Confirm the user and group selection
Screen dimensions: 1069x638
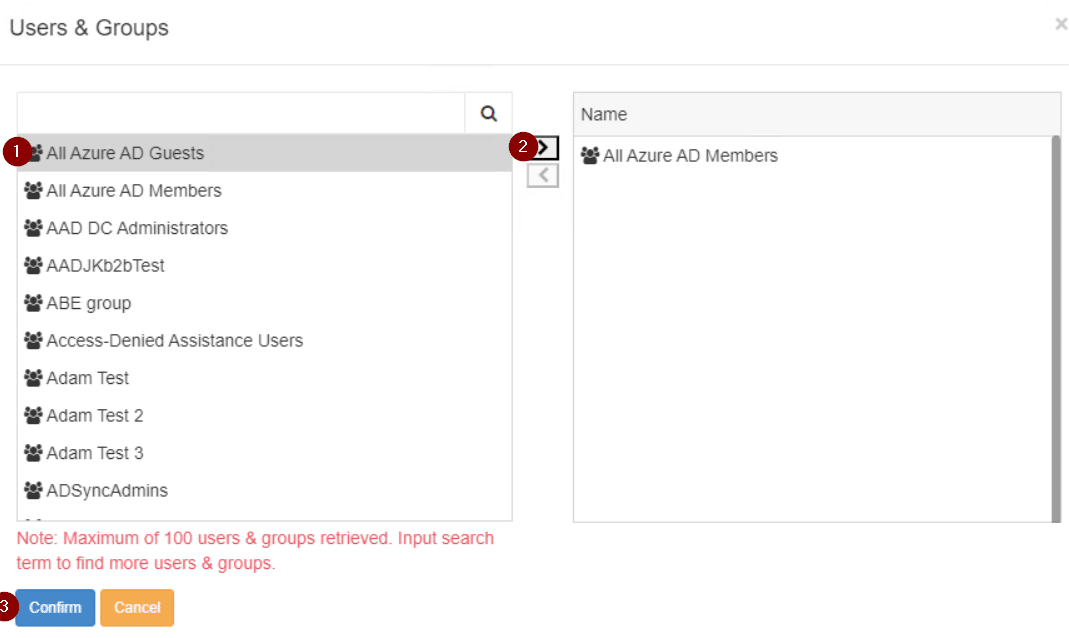pyautogui.click(x=55, y=607)
